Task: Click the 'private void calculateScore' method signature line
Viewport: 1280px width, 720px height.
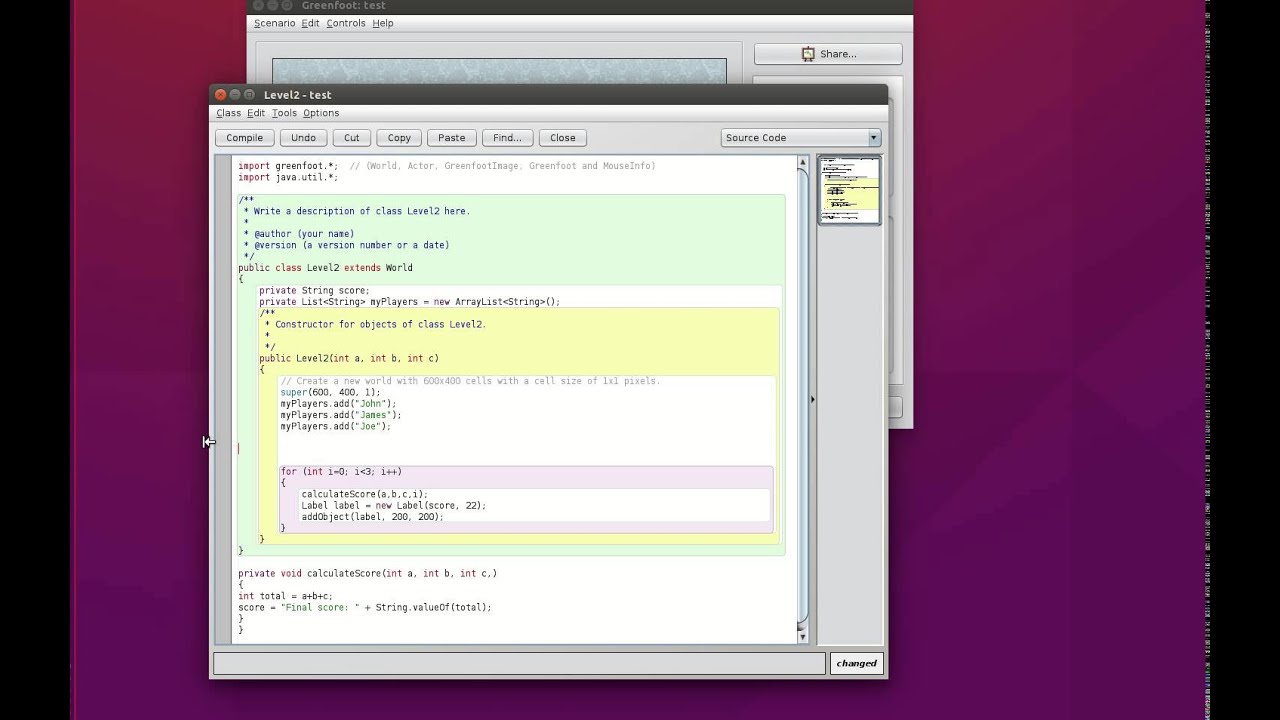Action: coord(367,573)
